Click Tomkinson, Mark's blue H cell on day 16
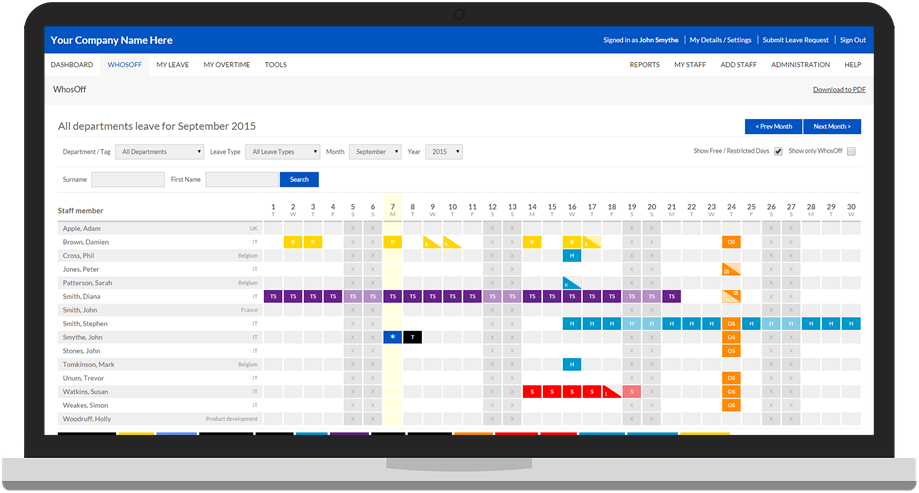 pos(572,365)
